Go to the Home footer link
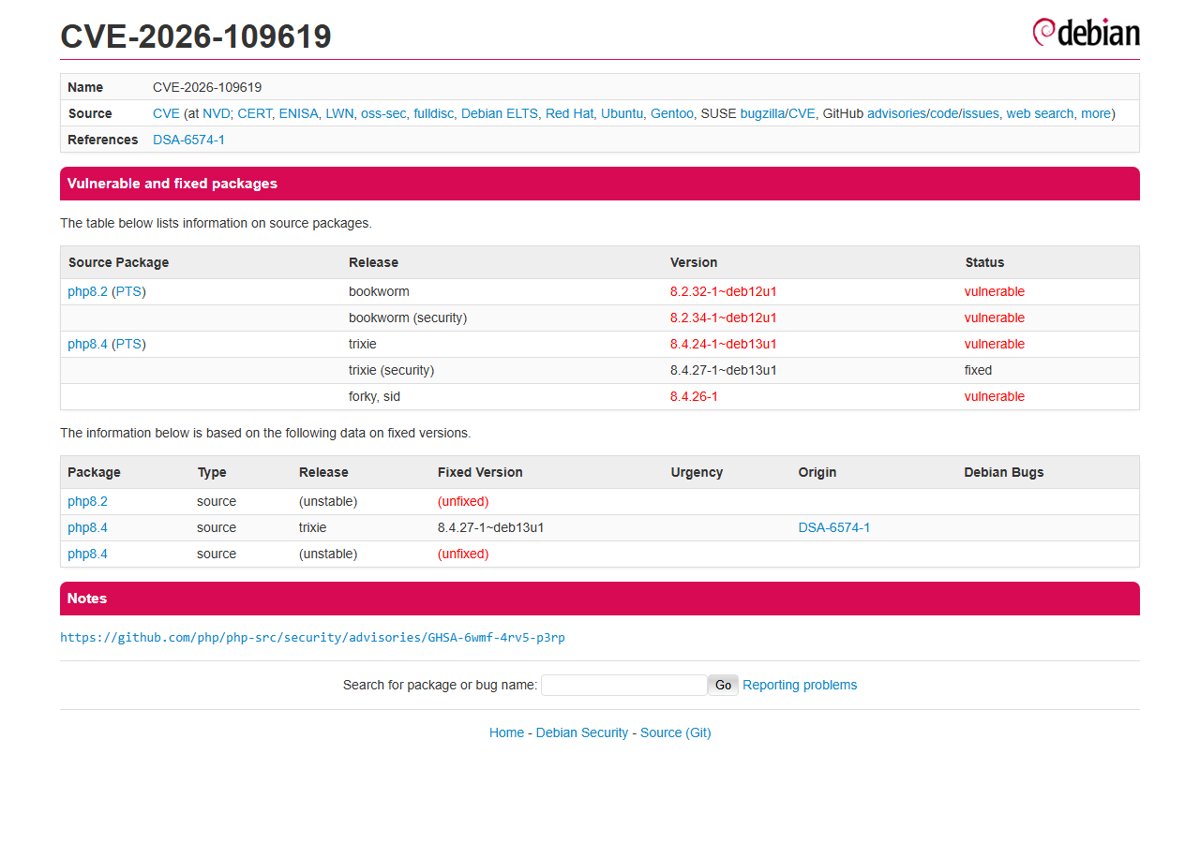 tap(506, 733)
